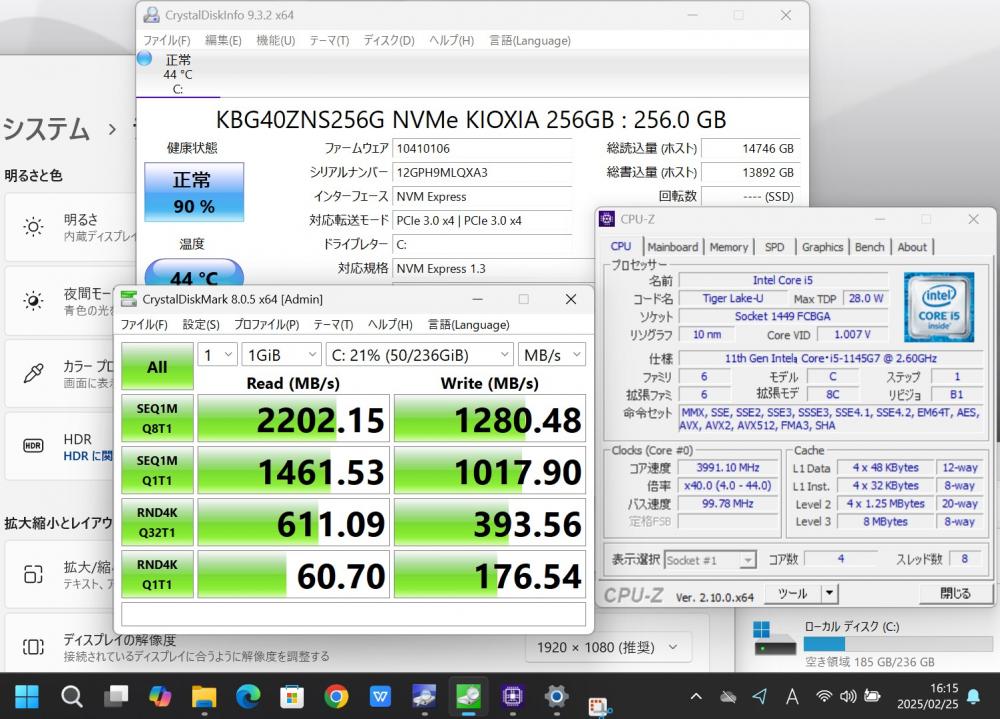The width and height of the screenshot is (1000, 719).
Task: Click serial number field 12GPH9MLQXA3
Action: coord(482,173)
